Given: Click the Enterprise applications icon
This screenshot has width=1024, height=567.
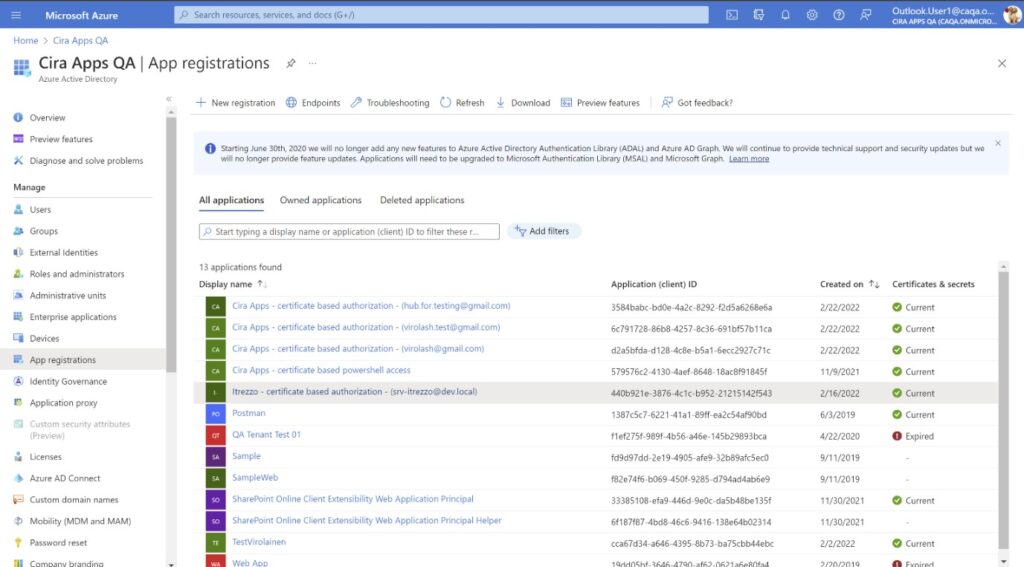Looking at the screenshot, I should click(x=18, y=317).
